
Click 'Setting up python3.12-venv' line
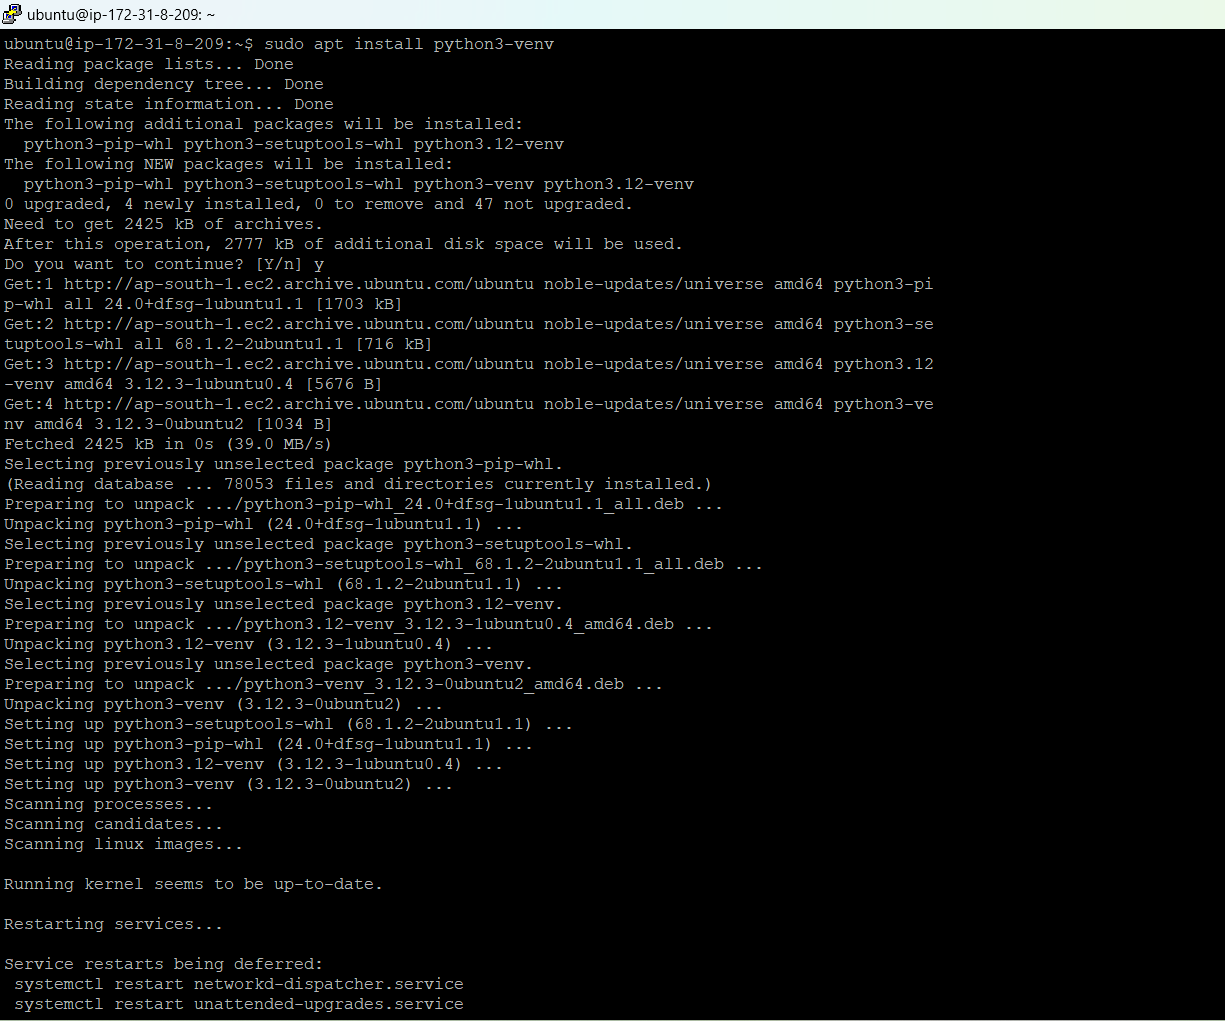(253, 764)
